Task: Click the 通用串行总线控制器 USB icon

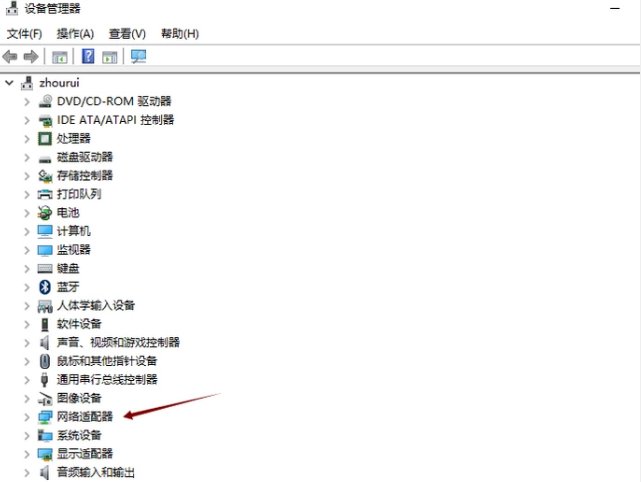Action: (x=45, y=380)
